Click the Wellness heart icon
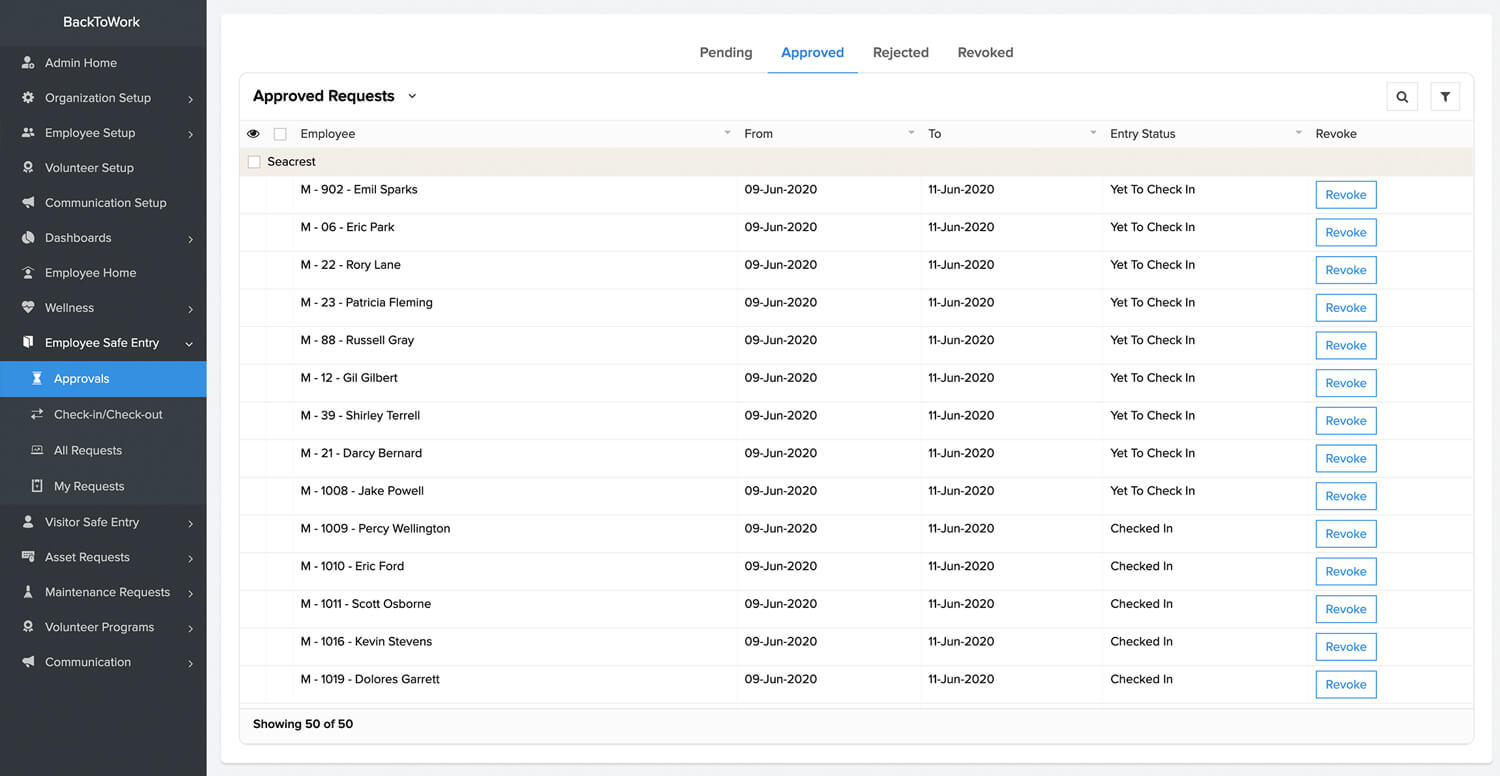Viewport: 1500px width, 776px height. point(28,308)
